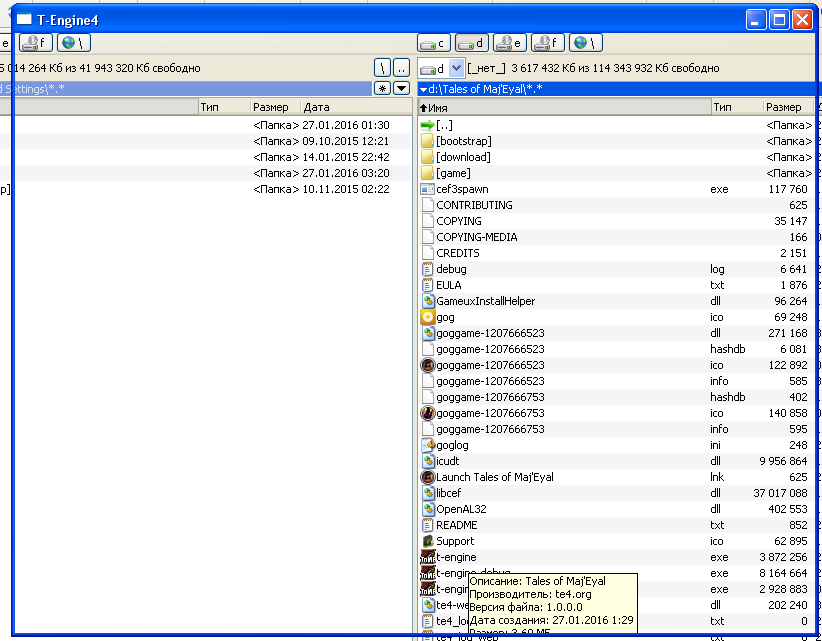Open the right panel drive dropdown
The image size is (822, 641).
(457, 68)
